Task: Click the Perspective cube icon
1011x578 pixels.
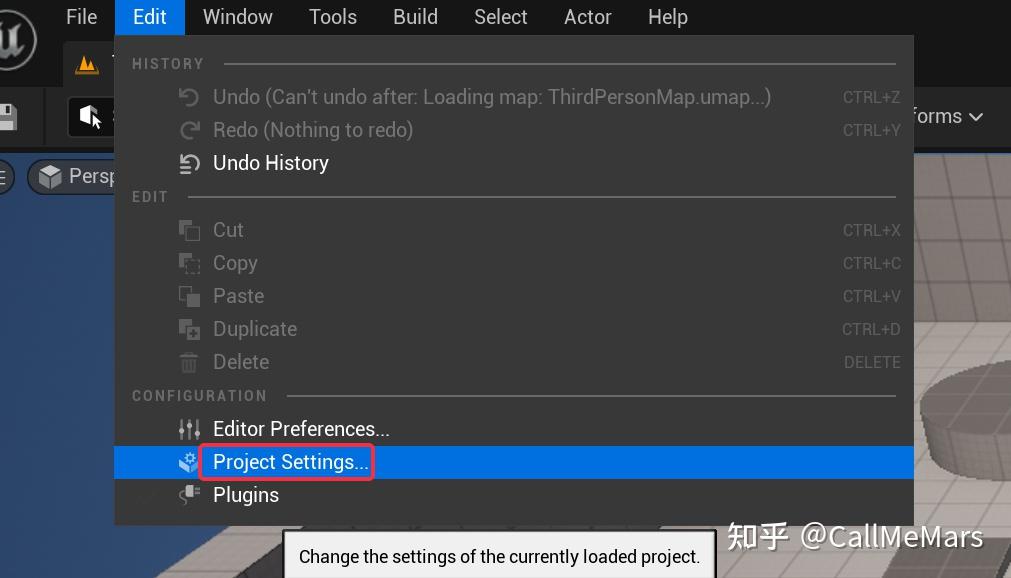Action: click(x=50, y=176)
